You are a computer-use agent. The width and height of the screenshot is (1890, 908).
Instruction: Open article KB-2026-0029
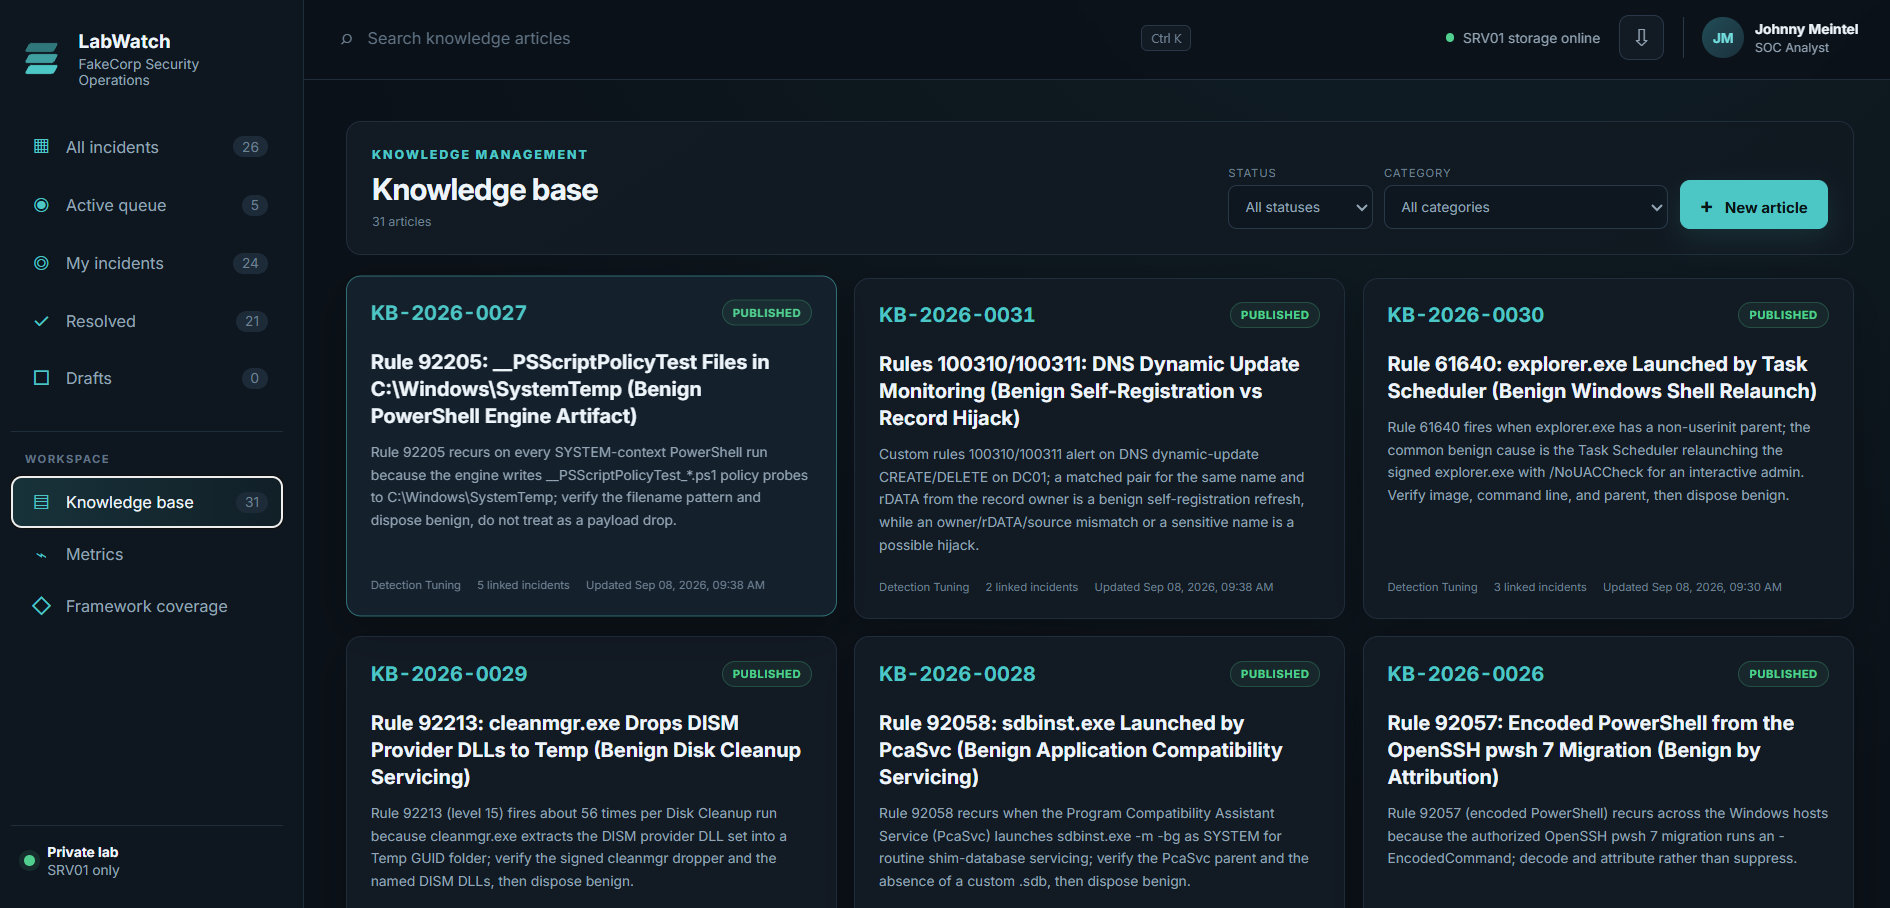pyautogui.click(x=591, y=772)
